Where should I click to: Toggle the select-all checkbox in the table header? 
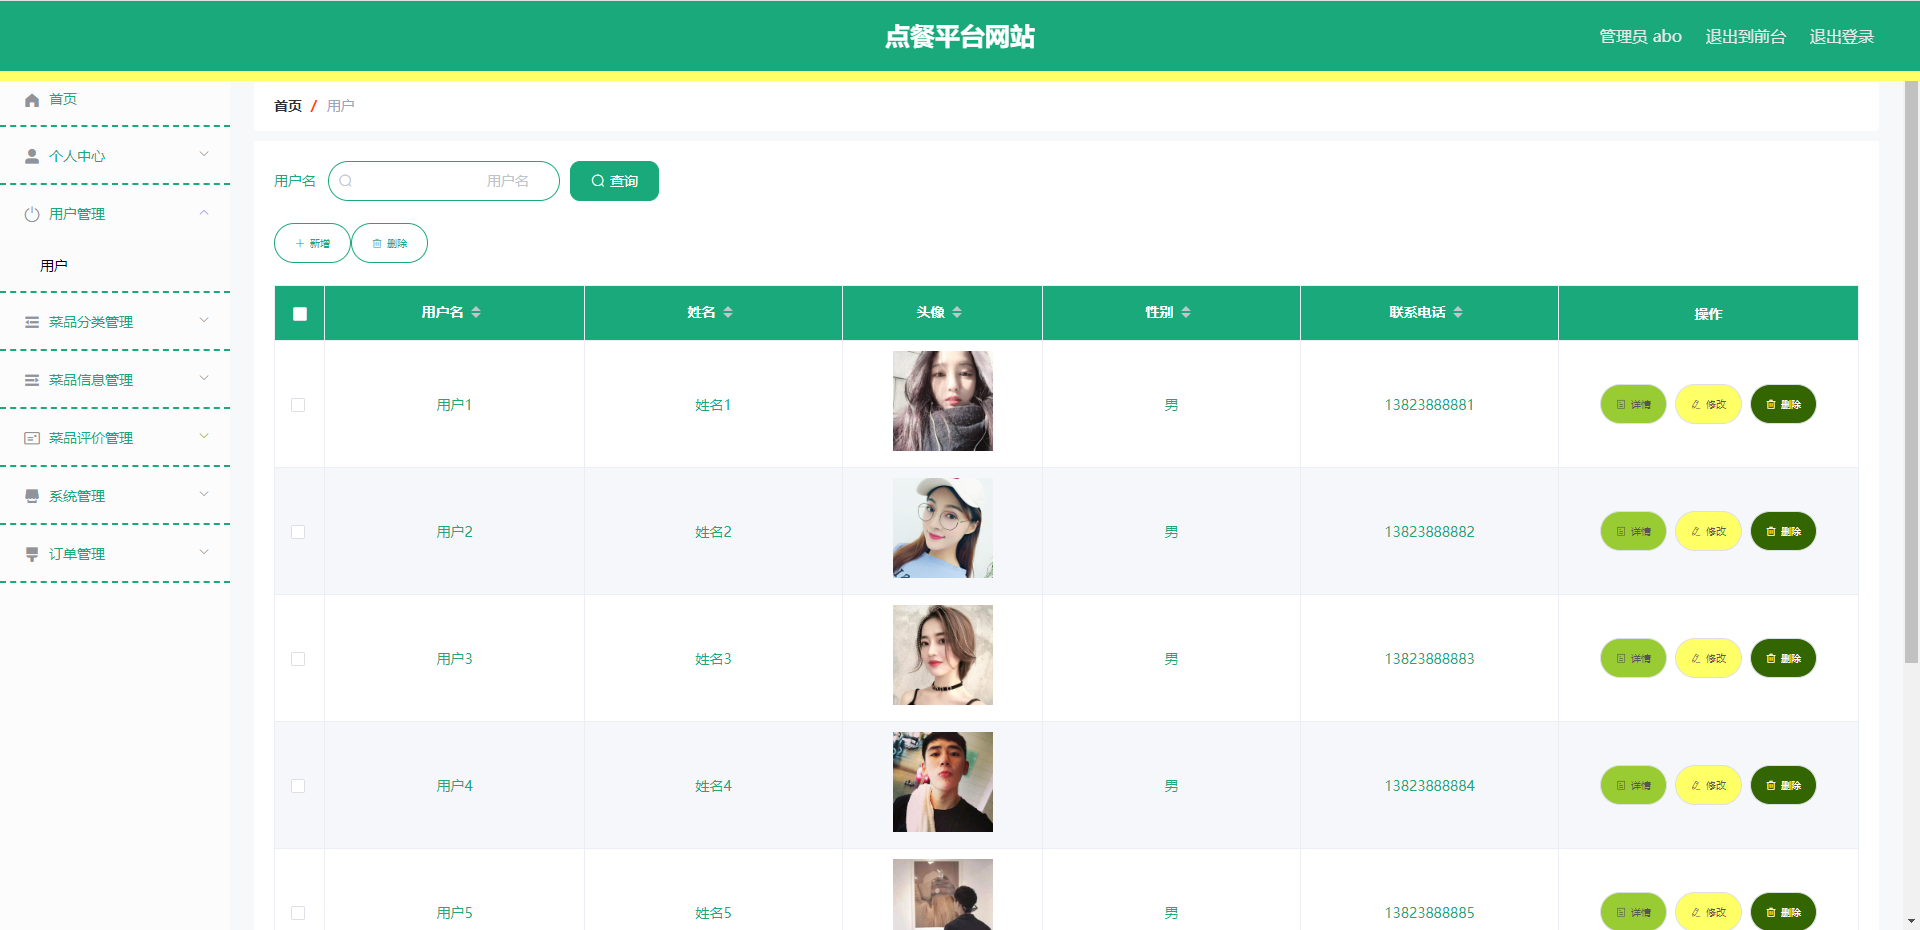click(300, 314)
